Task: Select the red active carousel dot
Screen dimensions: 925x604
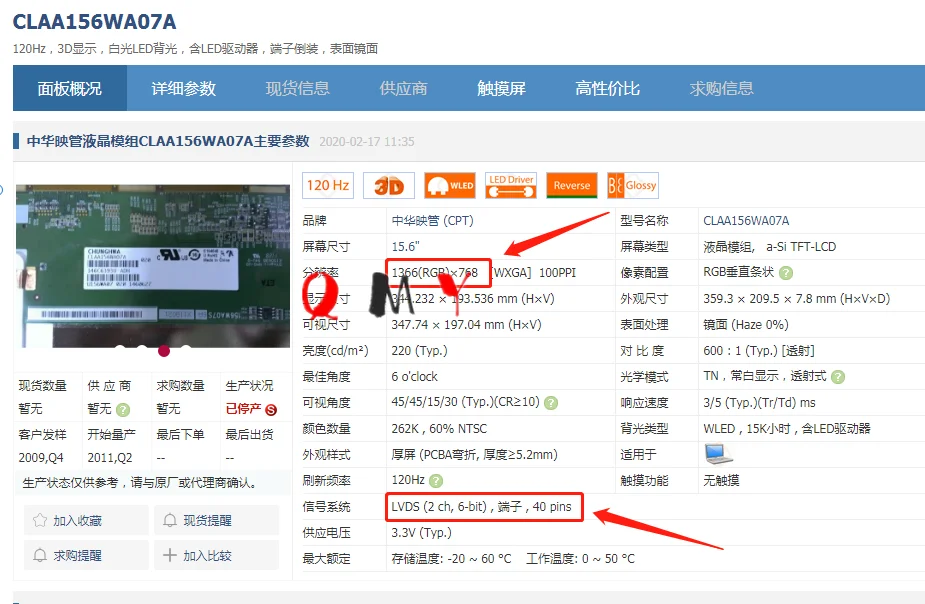Action: tap(164, 351)
